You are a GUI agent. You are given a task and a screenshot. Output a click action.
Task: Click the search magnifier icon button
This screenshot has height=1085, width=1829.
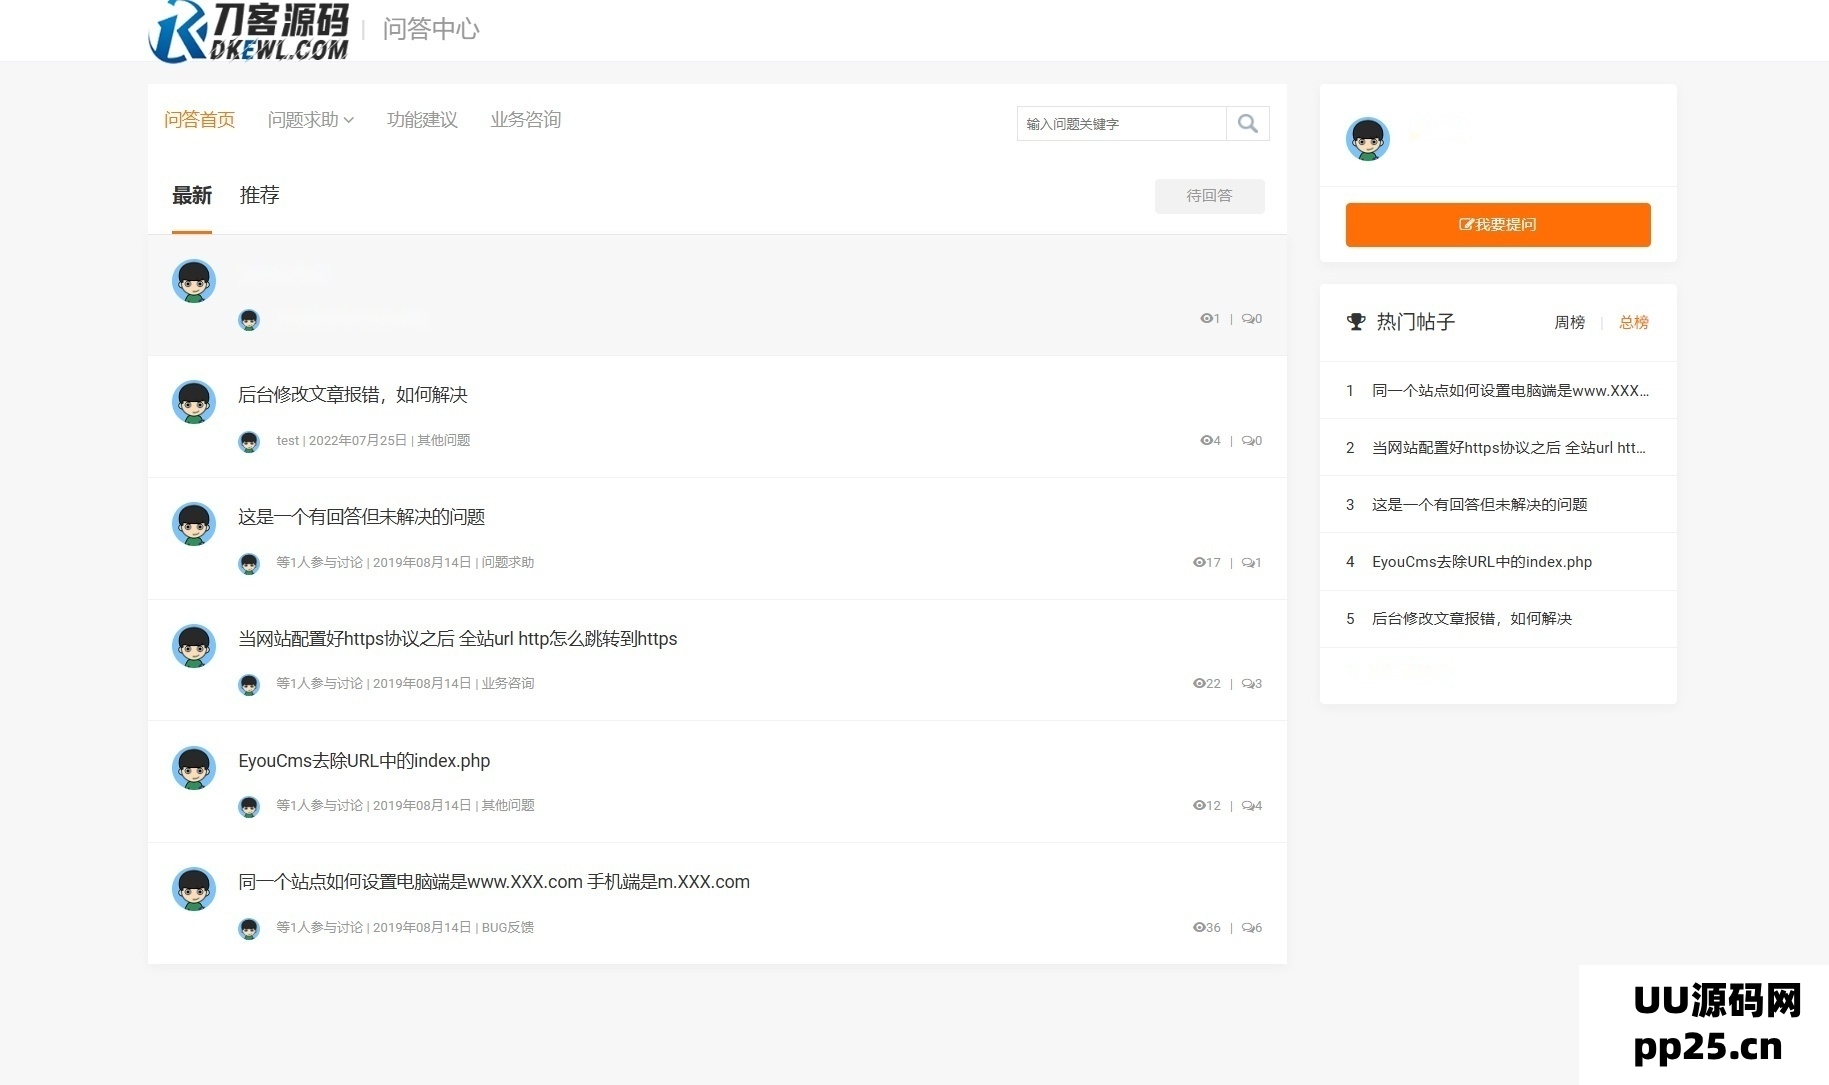coord(1247,124)
